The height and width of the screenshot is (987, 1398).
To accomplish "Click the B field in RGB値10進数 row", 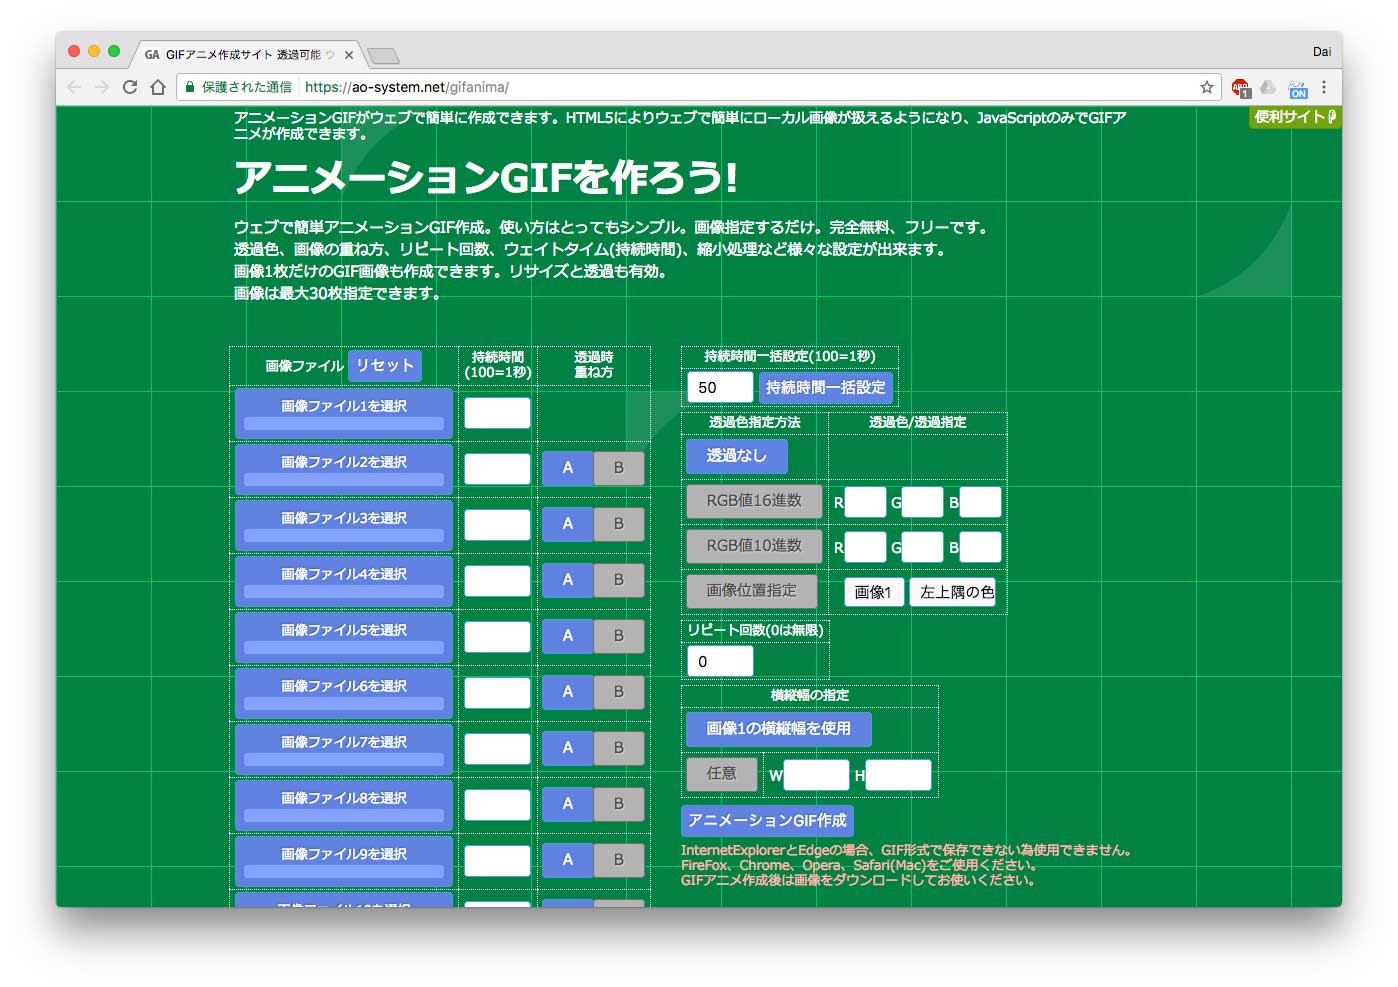I will (x=980, y=547).
